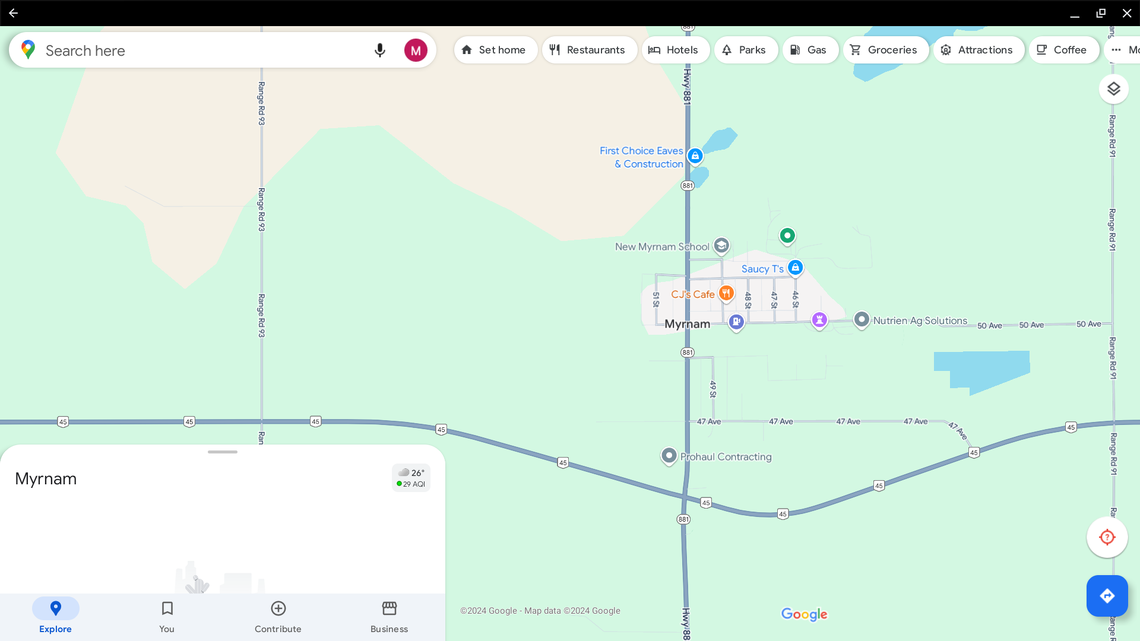Open the map layers selector
The height and width of the screenshot is (641, 1140).
tap(1113, 89)
